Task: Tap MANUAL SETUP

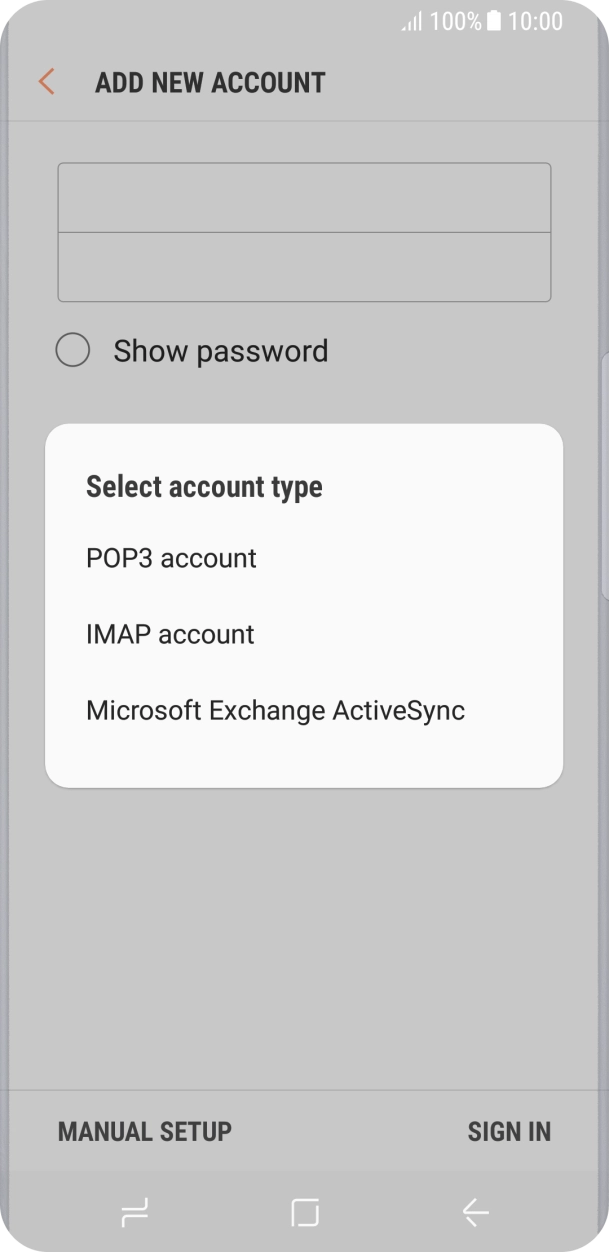Action: point(144,1131)
